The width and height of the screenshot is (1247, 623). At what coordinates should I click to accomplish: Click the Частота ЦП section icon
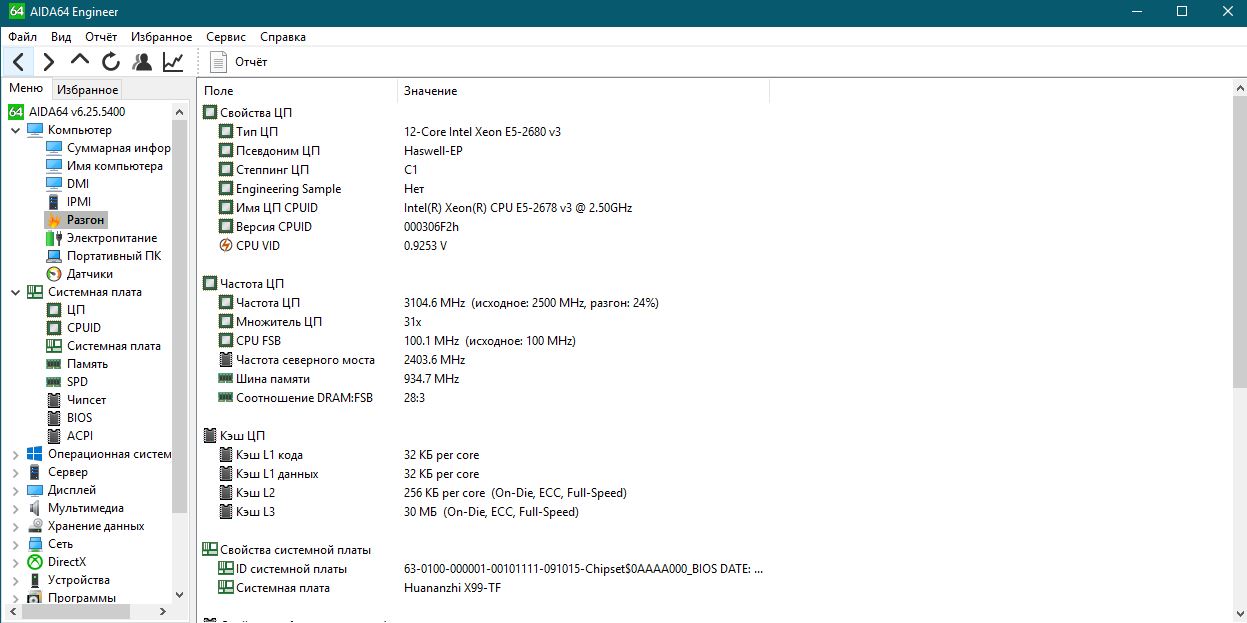[210, 283]
